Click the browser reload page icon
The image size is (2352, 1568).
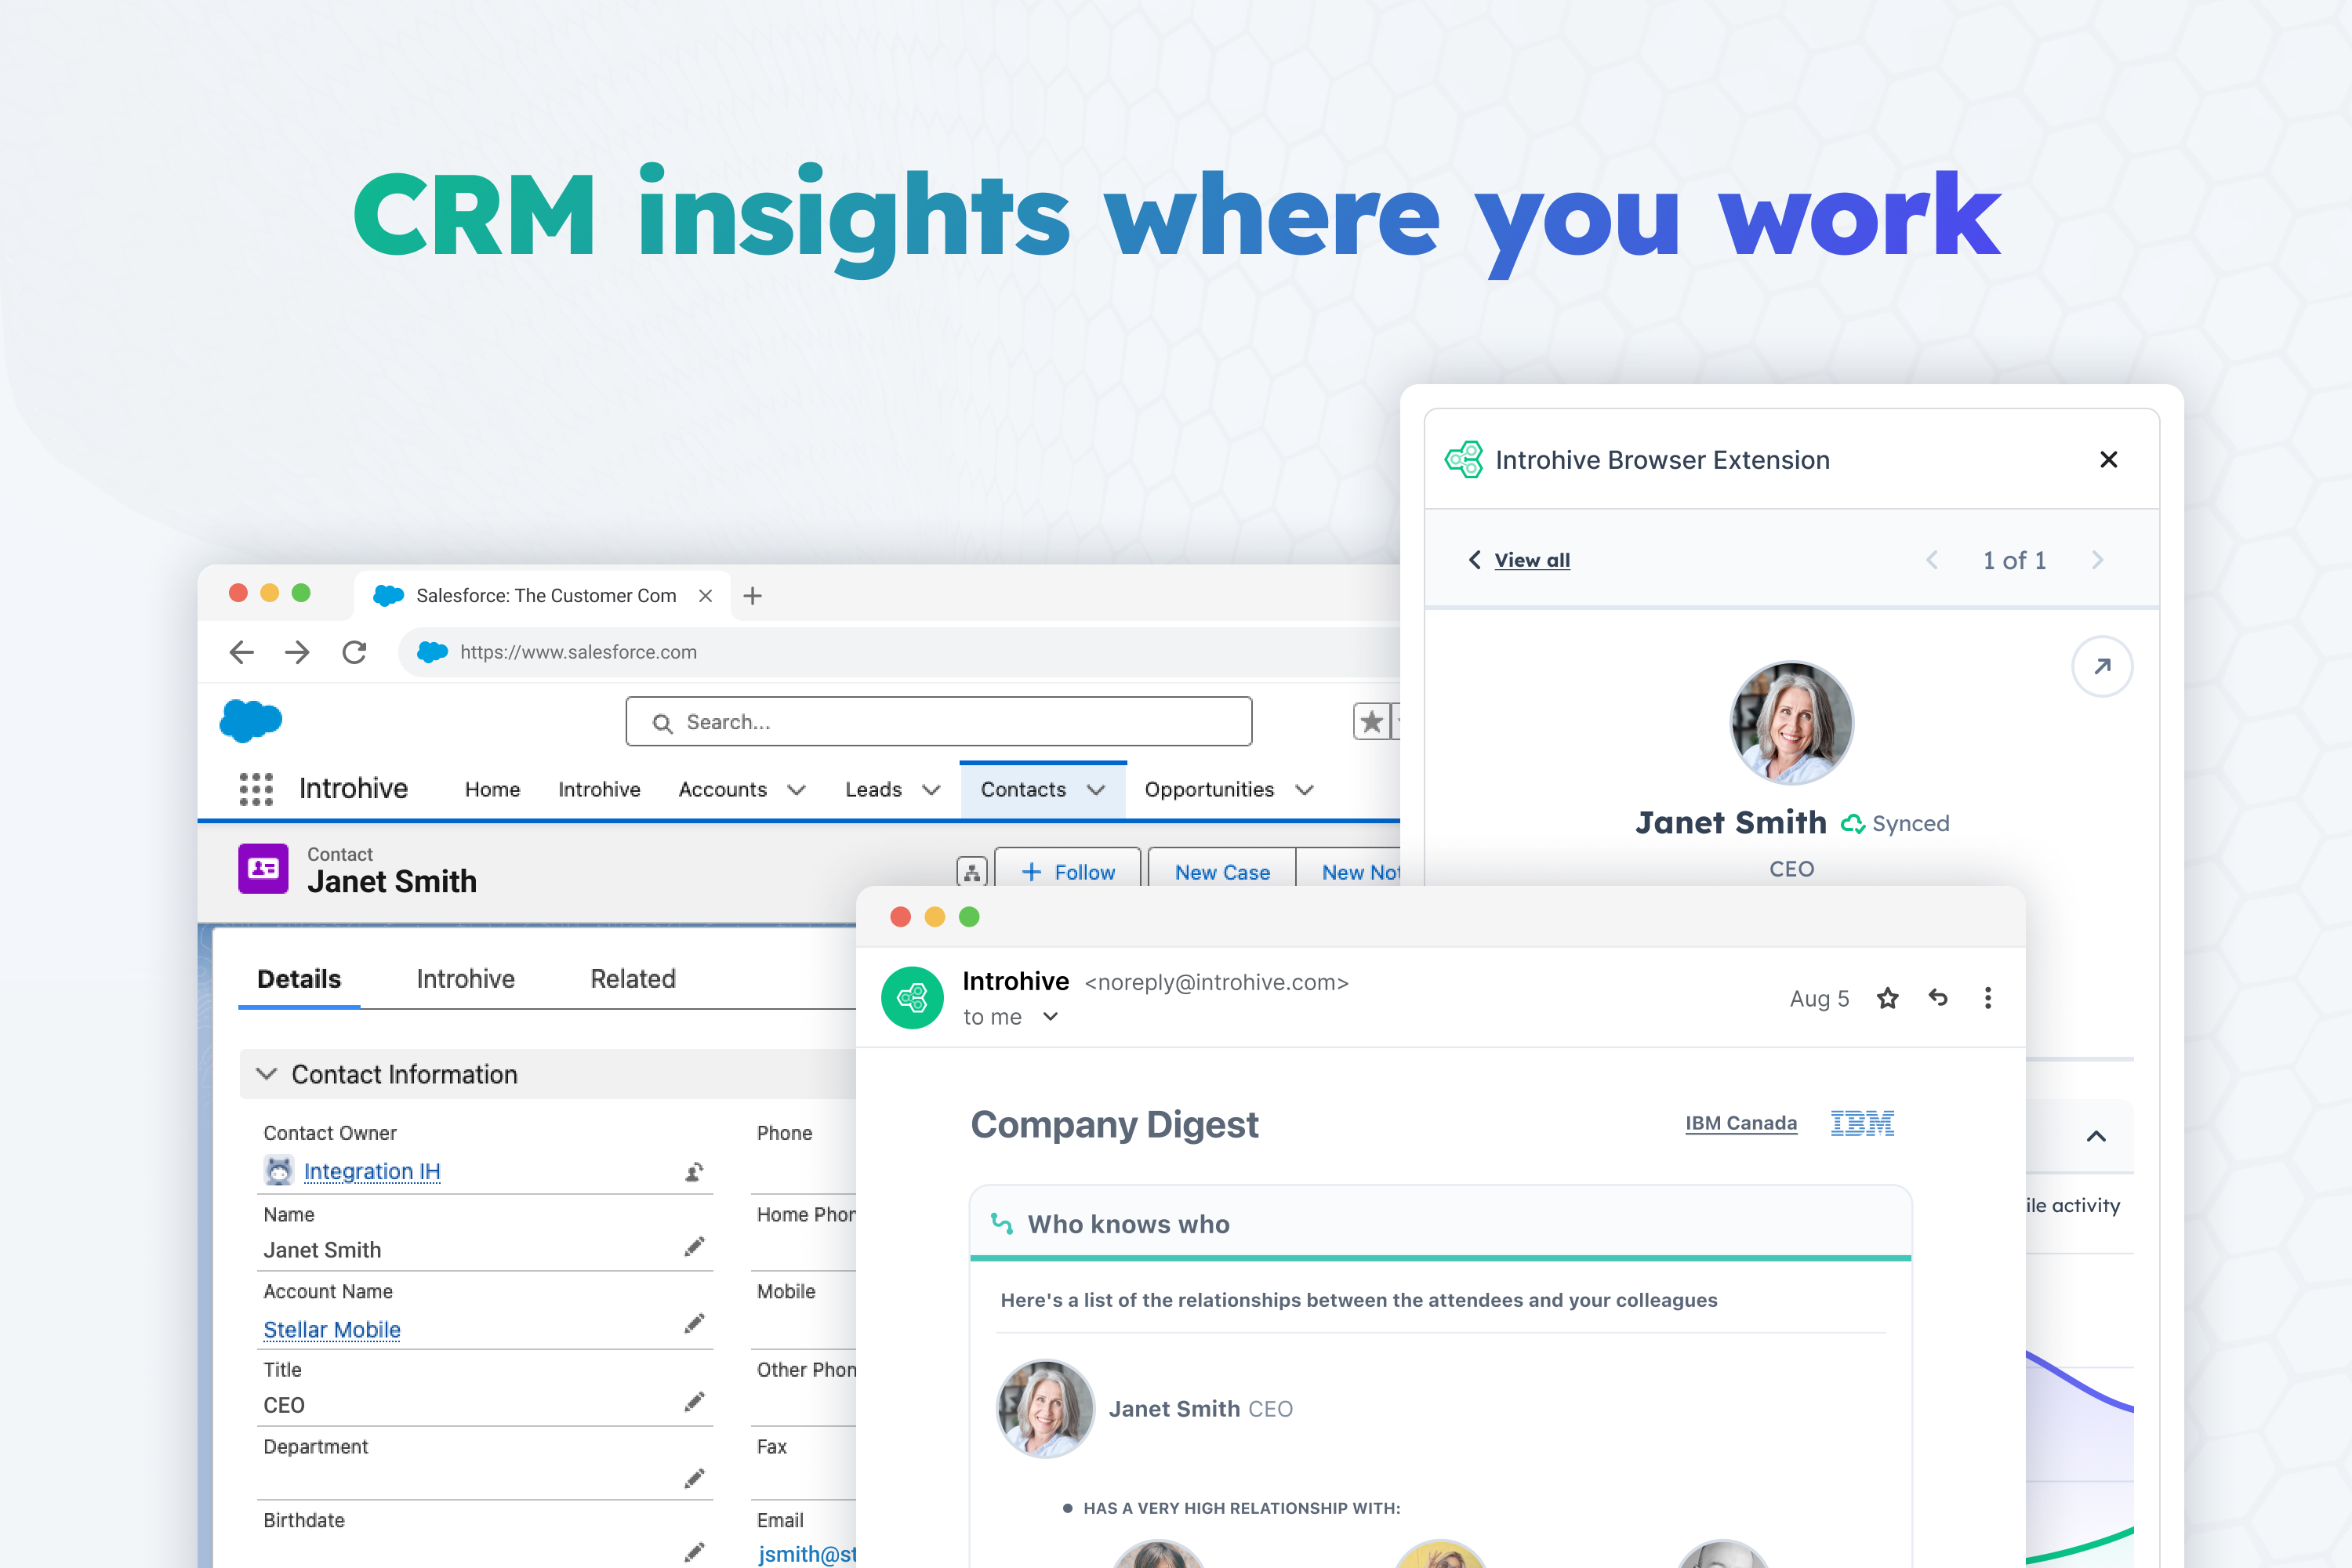354,652
